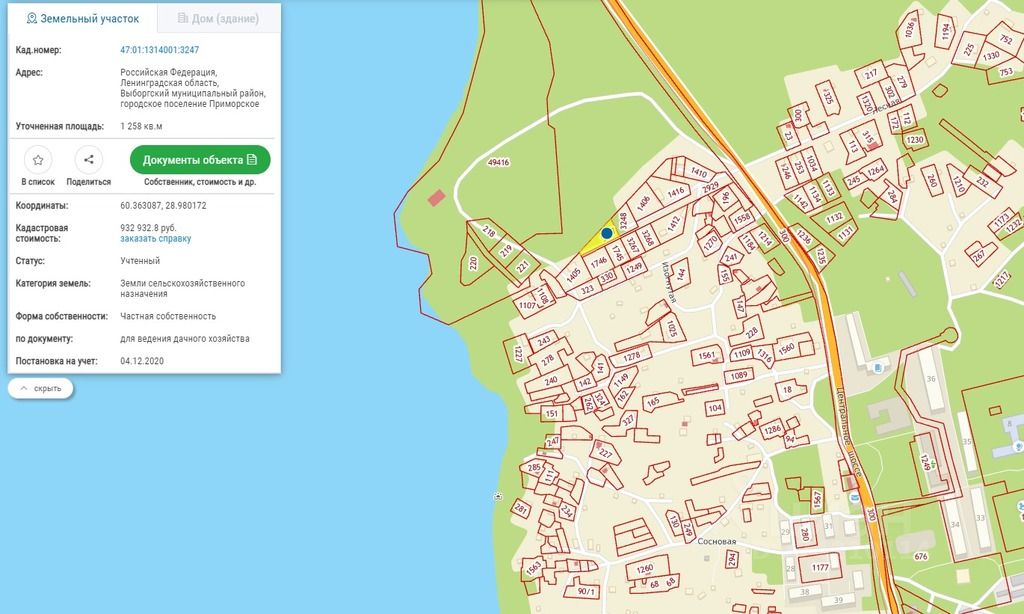1024x614 pixels.
Task: Click the location pin icon on Земельный участок tab
Action: 31,18
